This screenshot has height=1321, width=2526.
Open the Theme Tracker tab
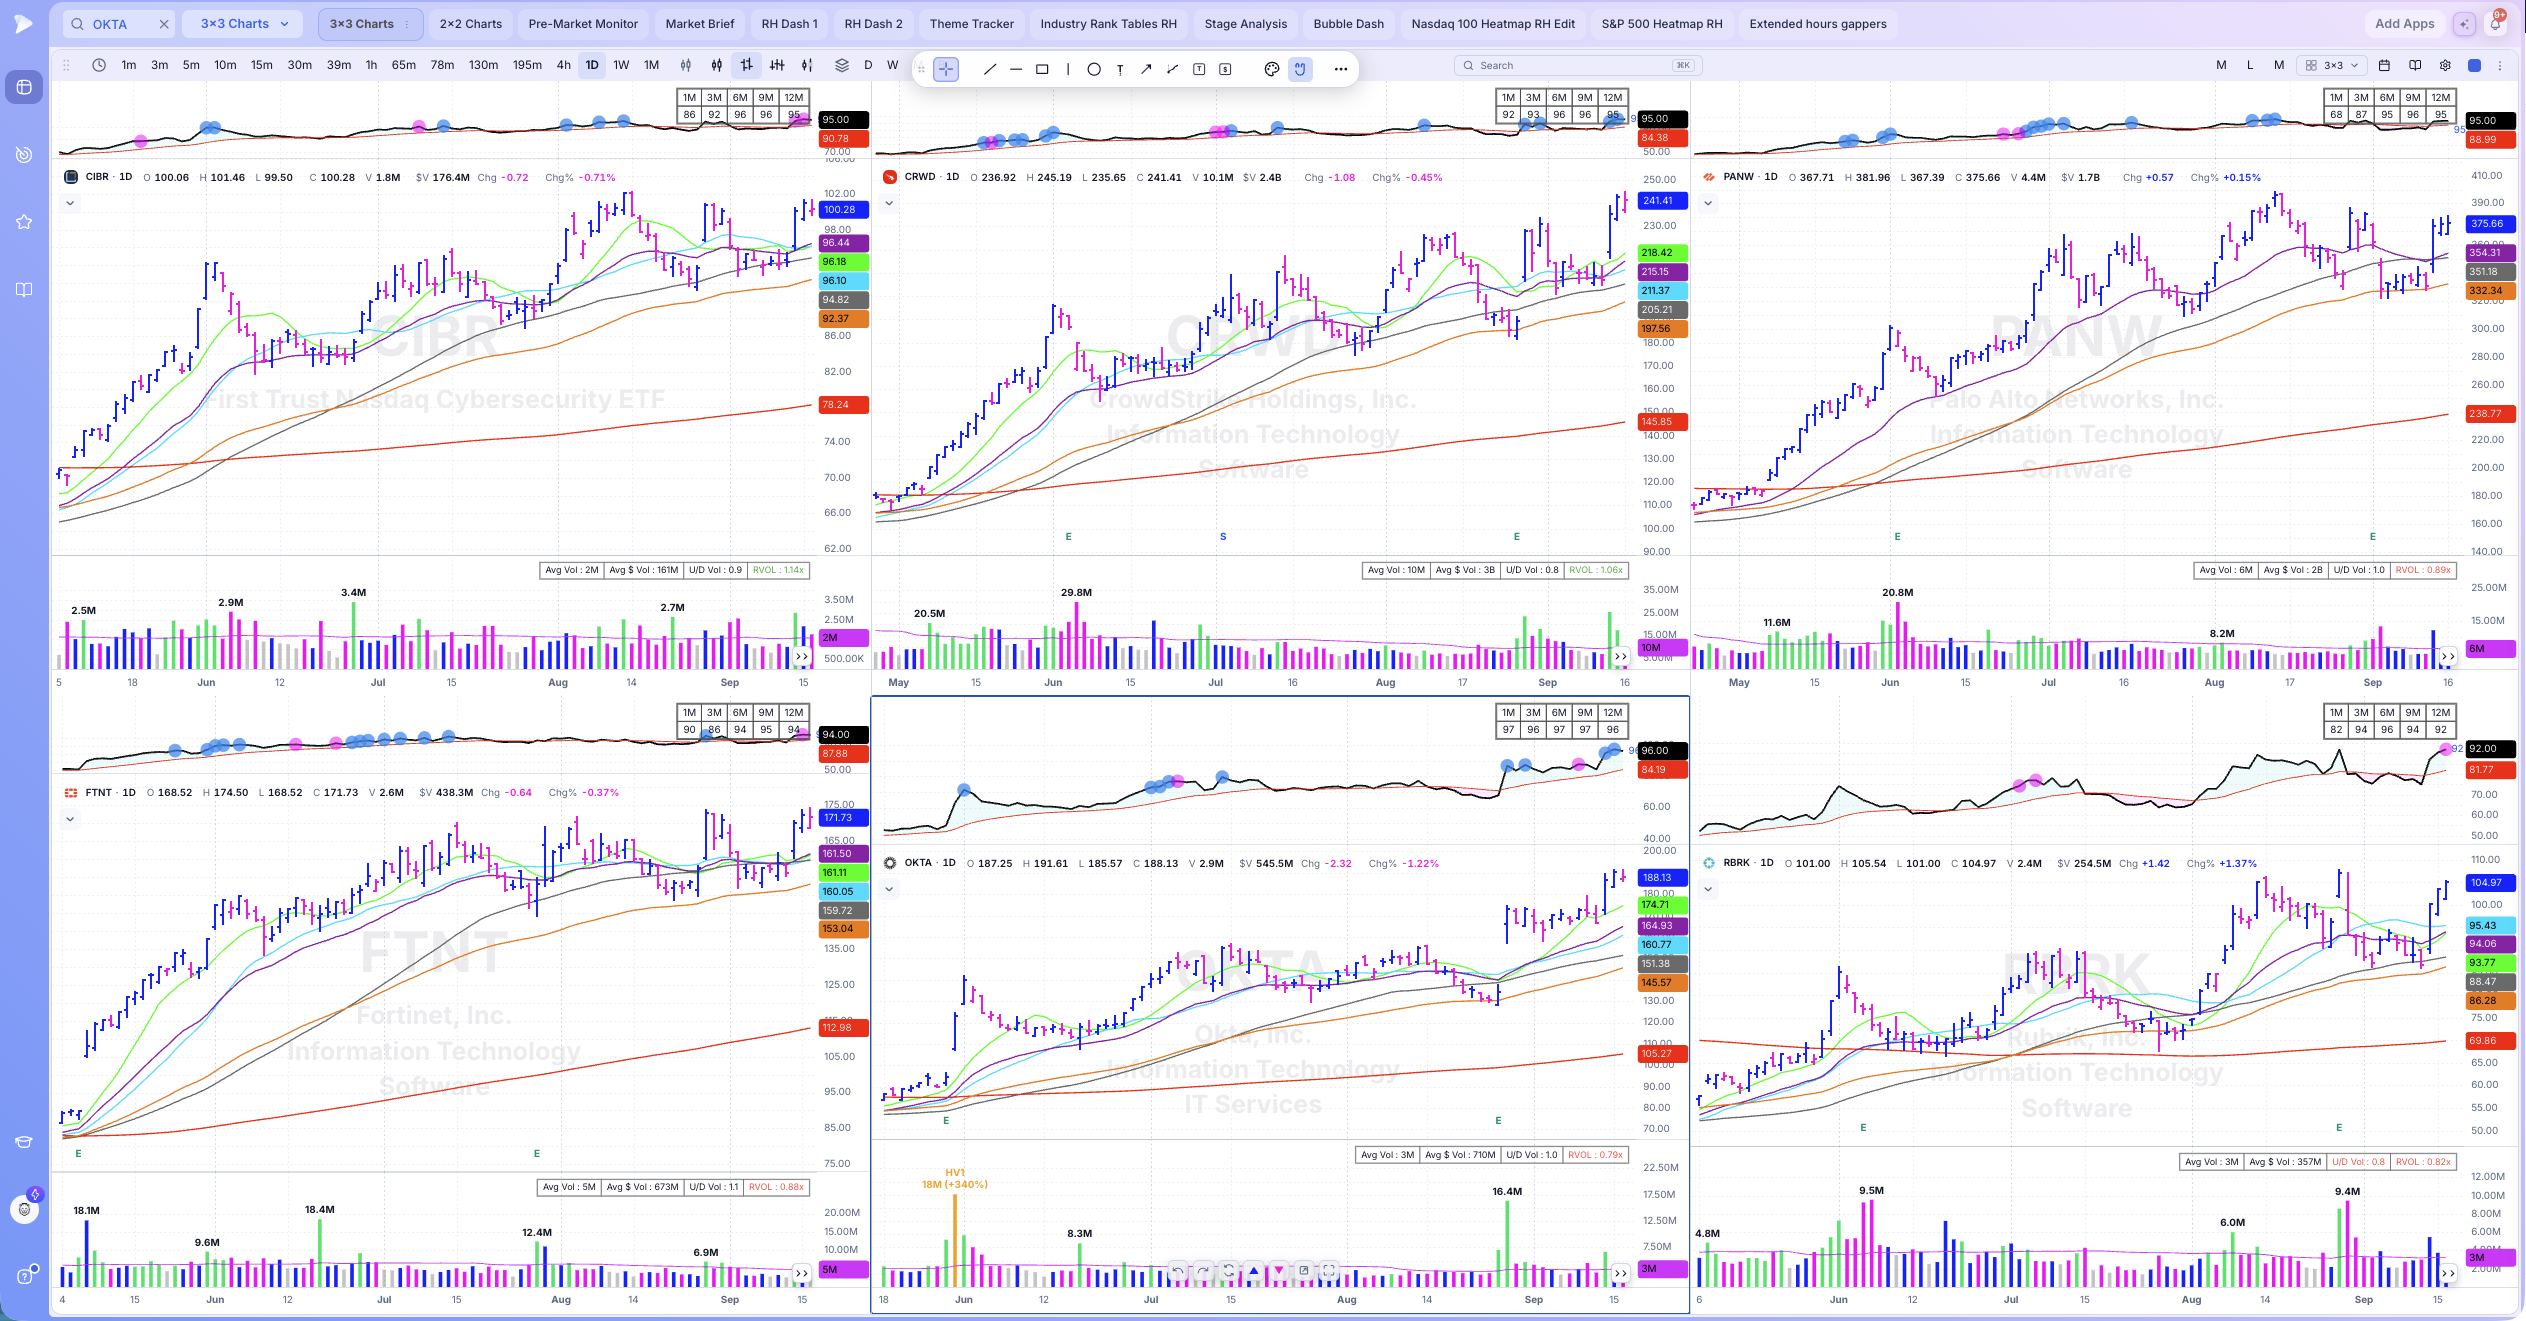[x=972, y=24]
